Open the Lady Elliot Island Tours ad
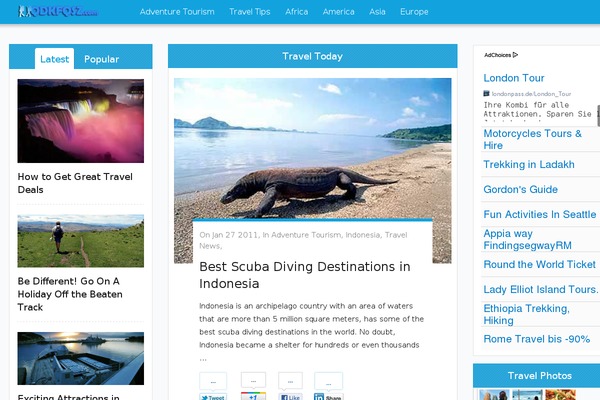The height and width of the screenshot is (400, 600). tap(540, 289)
